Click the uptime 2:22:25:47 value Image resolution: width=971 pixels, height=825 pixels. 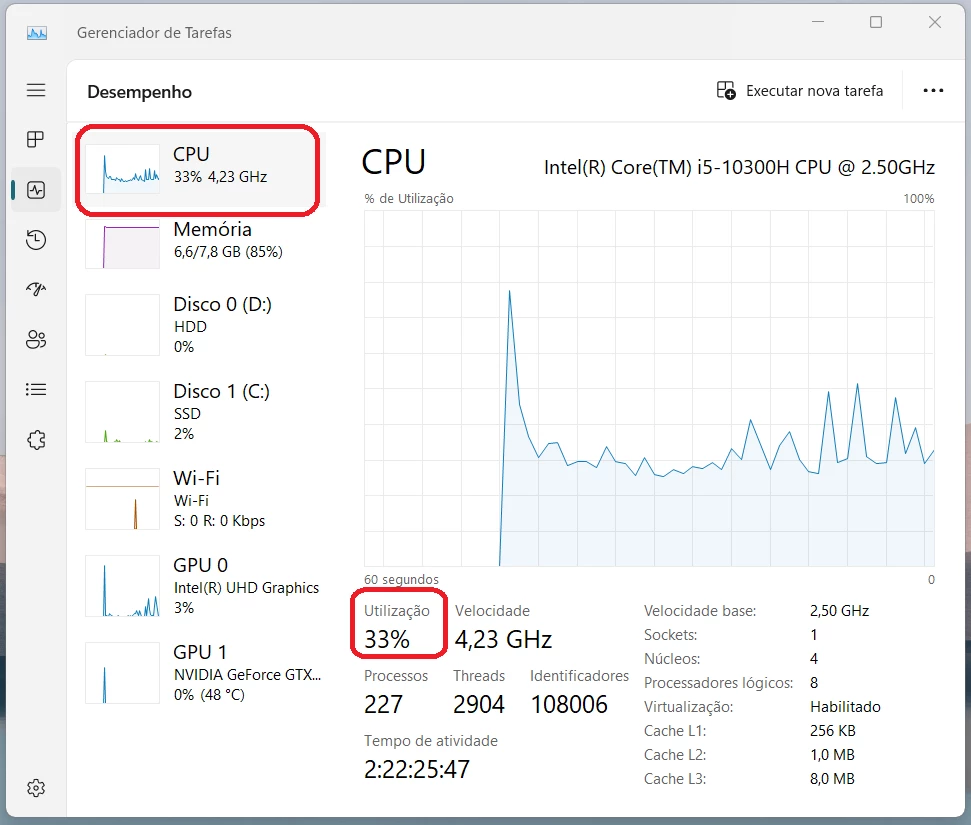pos(417,769)
